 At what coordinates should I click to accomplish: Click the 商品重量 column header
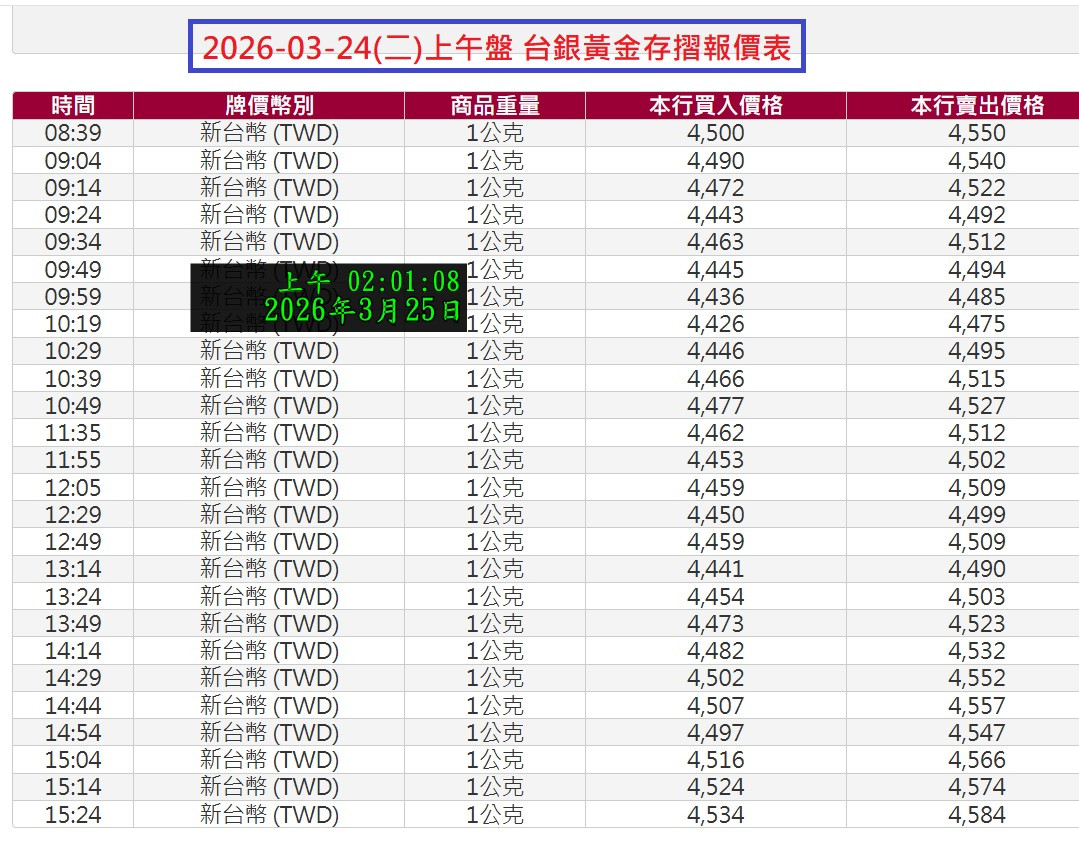pos(495,105)
